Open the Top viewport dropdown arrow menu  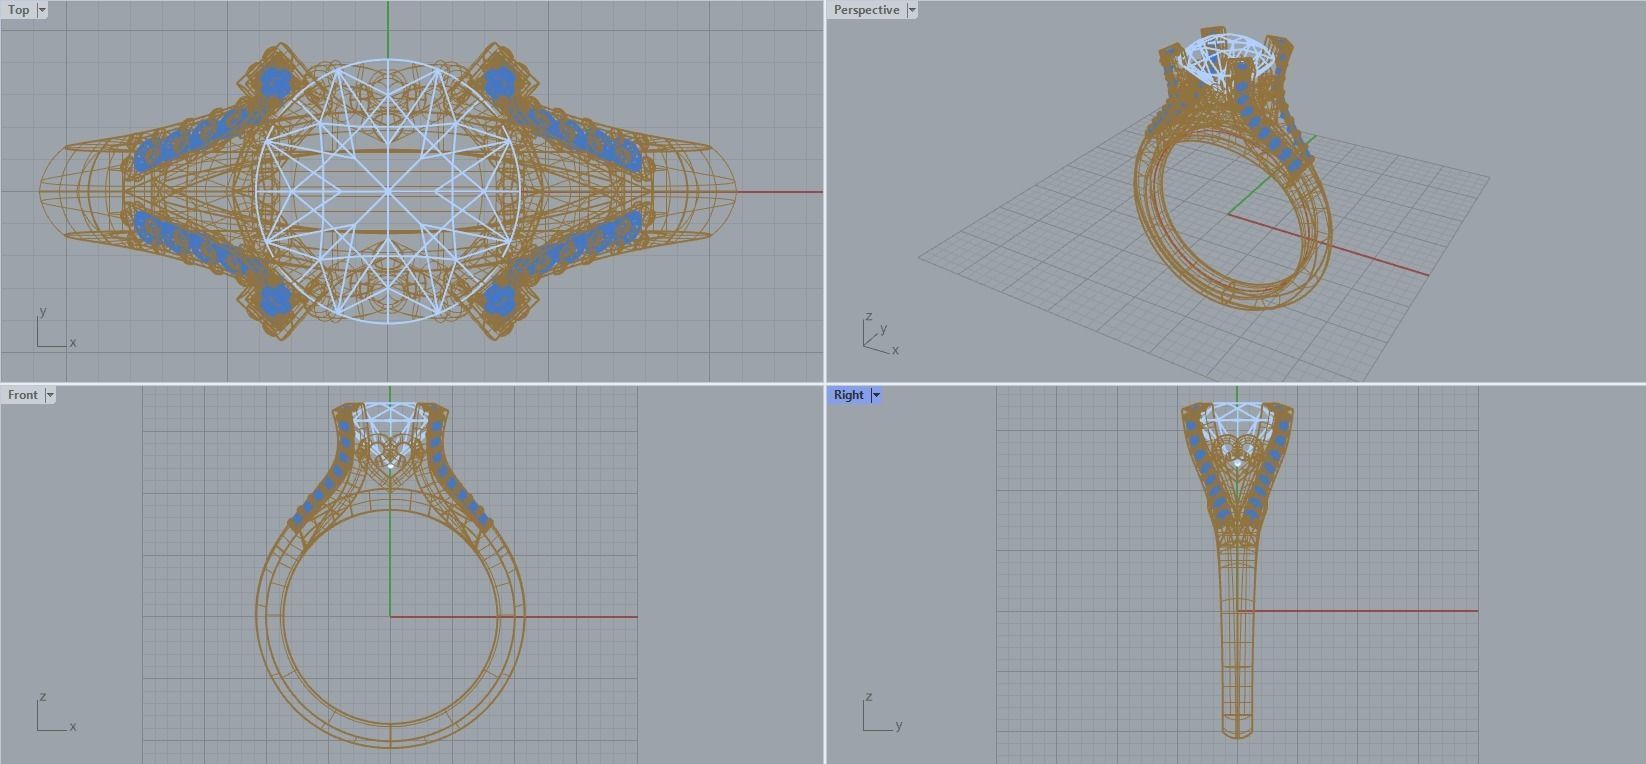42,10
